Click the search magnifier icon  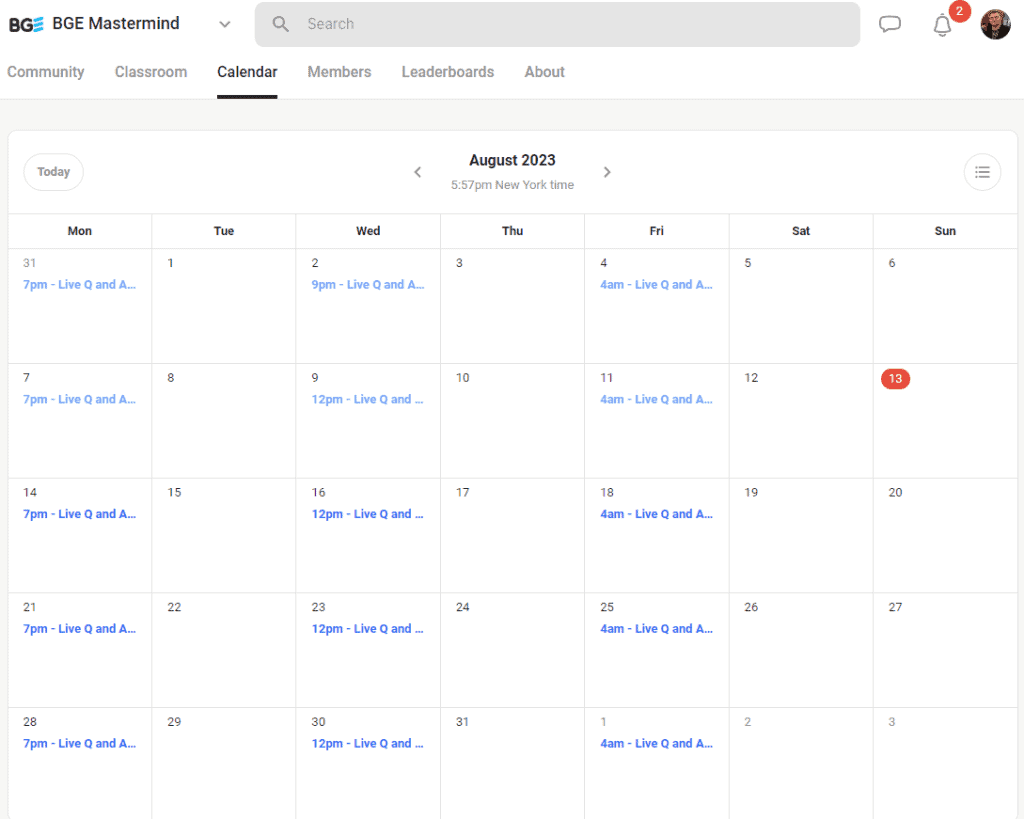click(x=280, y=24)
